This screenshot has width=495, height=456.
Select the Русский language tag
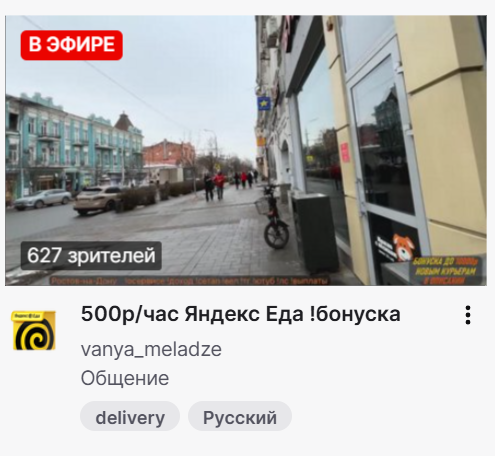pos(240,417)
